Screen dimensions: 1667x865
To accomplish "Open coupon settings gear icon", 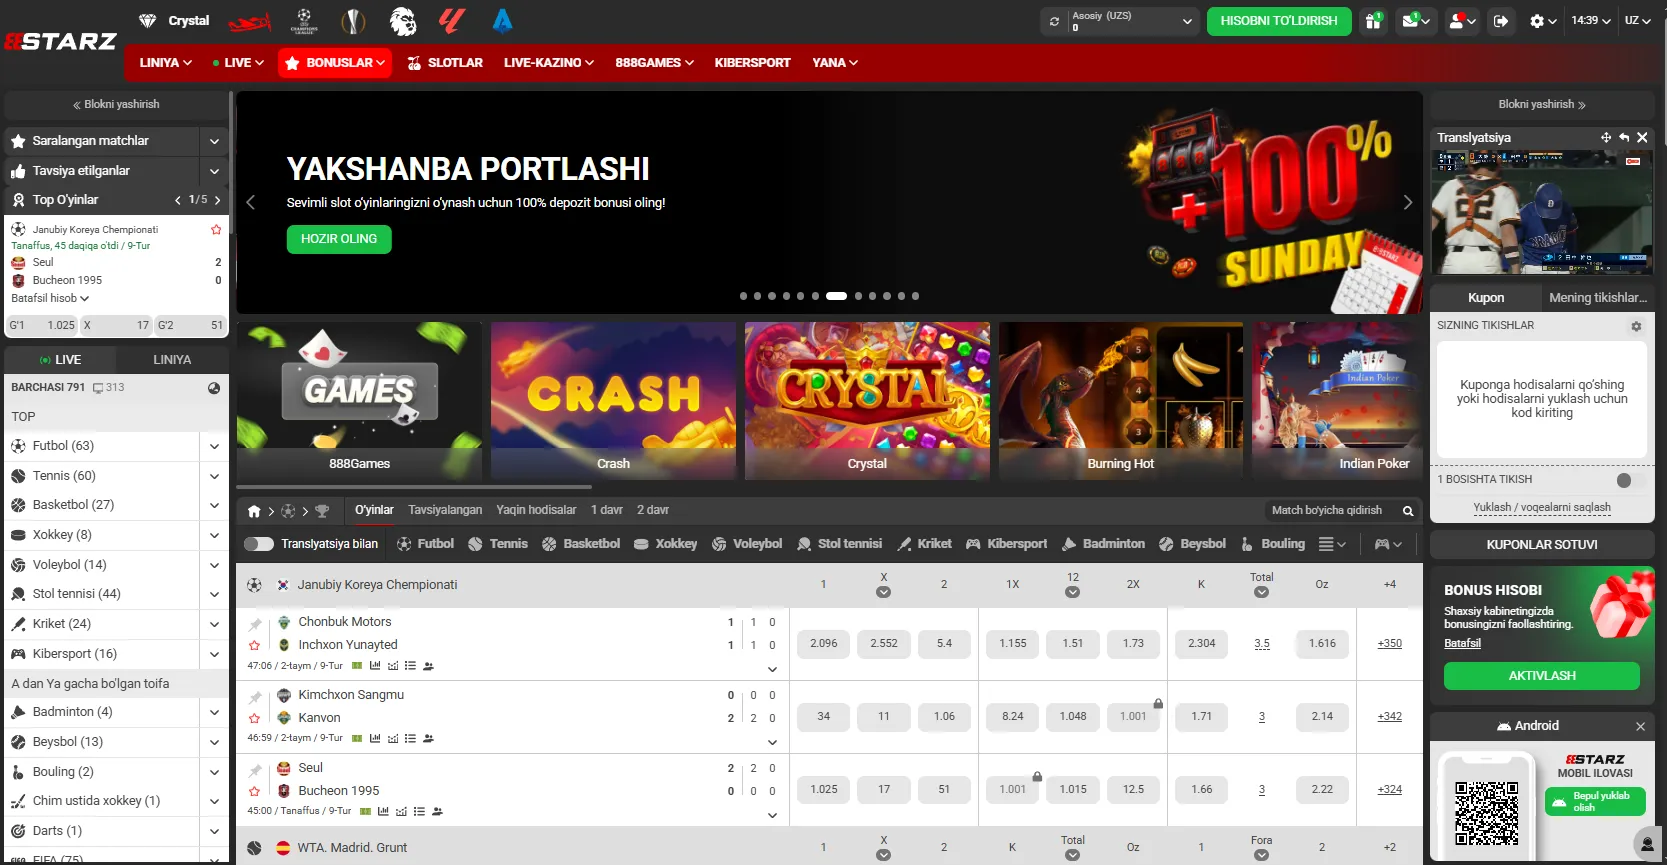I will click(1636, 326).
